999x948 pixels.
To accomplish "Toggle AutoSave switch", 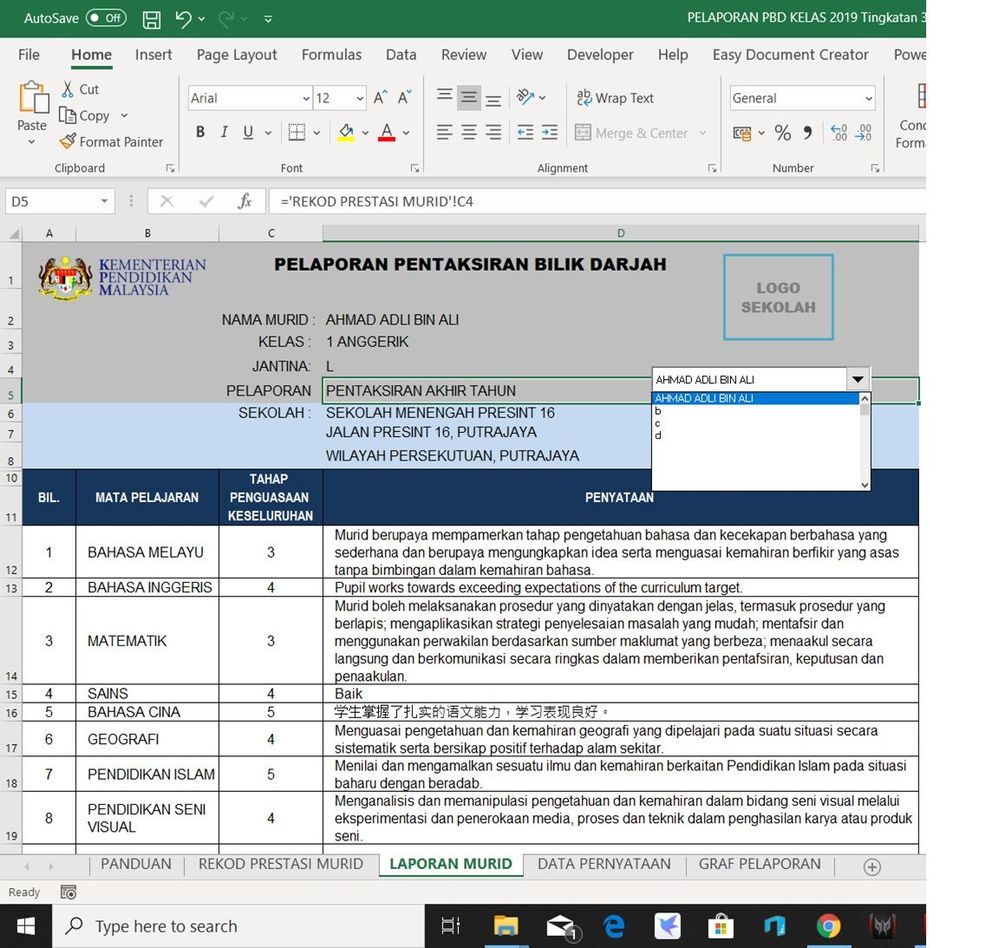I will [x=106, y=18].
